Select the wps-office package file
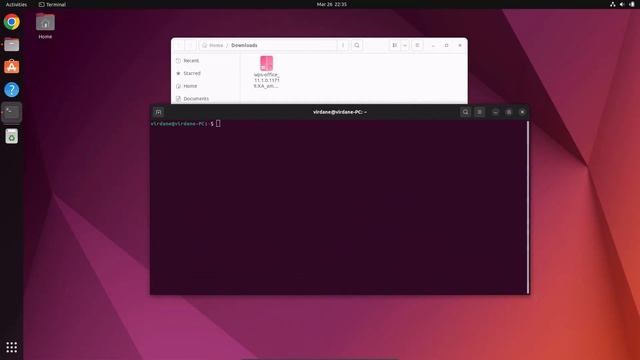Screen dimensions: 640x360 click(267, 72)
